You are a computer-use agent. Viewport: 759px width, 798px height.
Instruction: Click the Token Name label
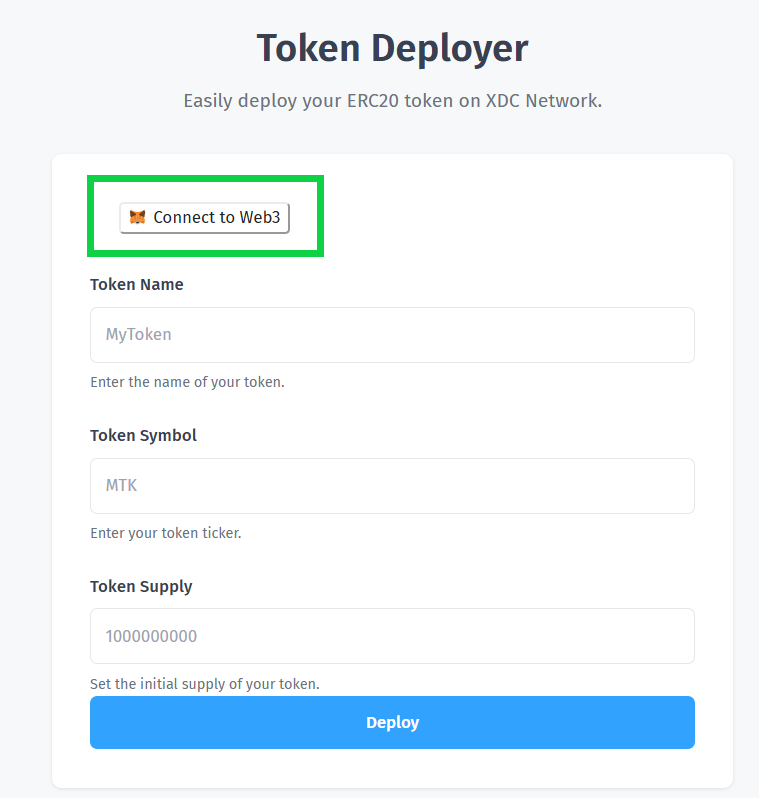tap(137, 284)
